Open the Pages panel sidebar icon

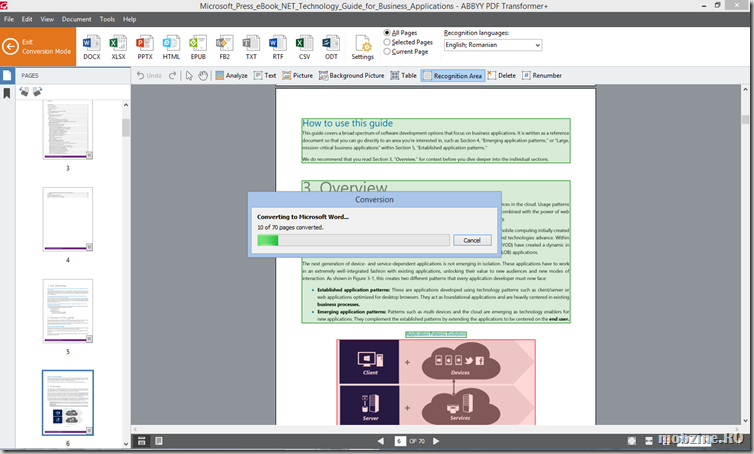click(7, 76)
